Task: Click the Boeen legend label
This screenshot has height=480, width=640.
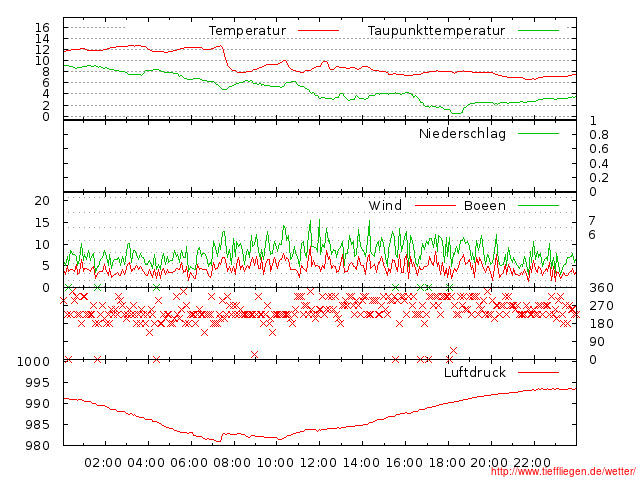Action: pyautogui.click(x=485, y=205)
